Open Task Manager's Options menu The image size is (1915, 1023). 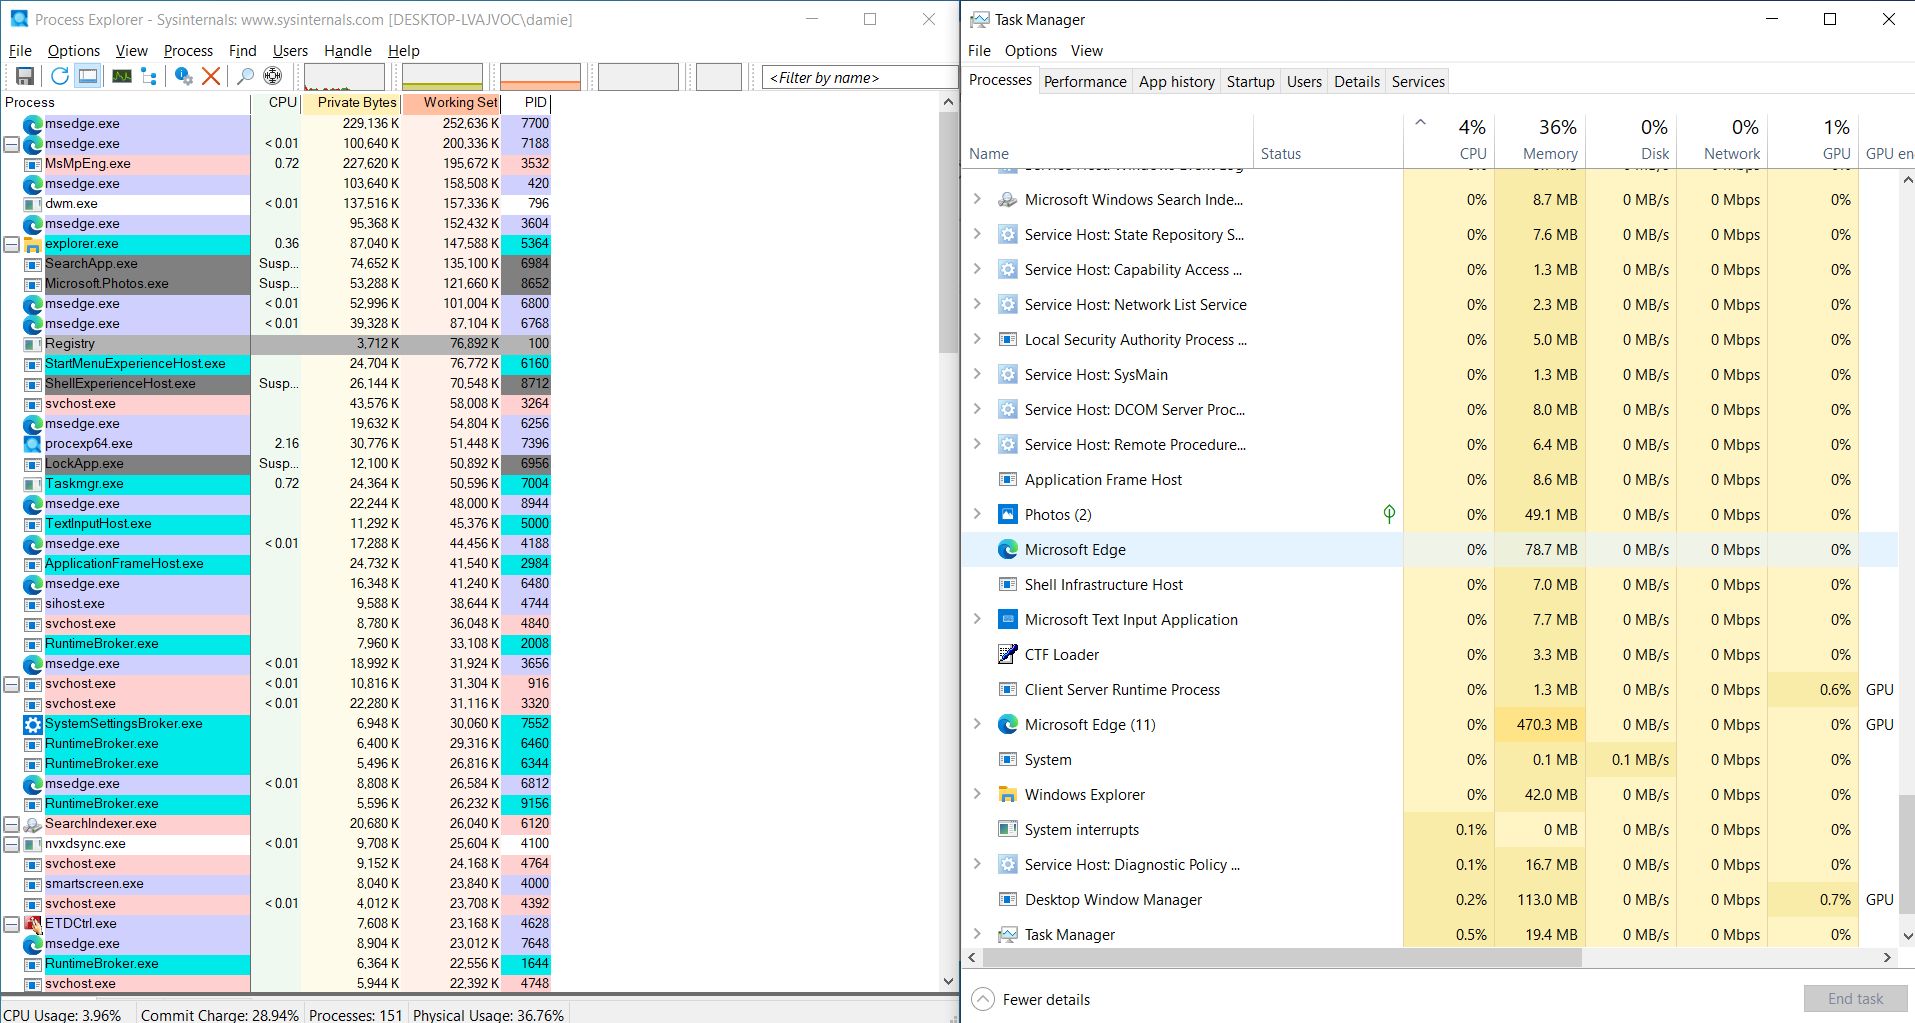pos(1030,51)
